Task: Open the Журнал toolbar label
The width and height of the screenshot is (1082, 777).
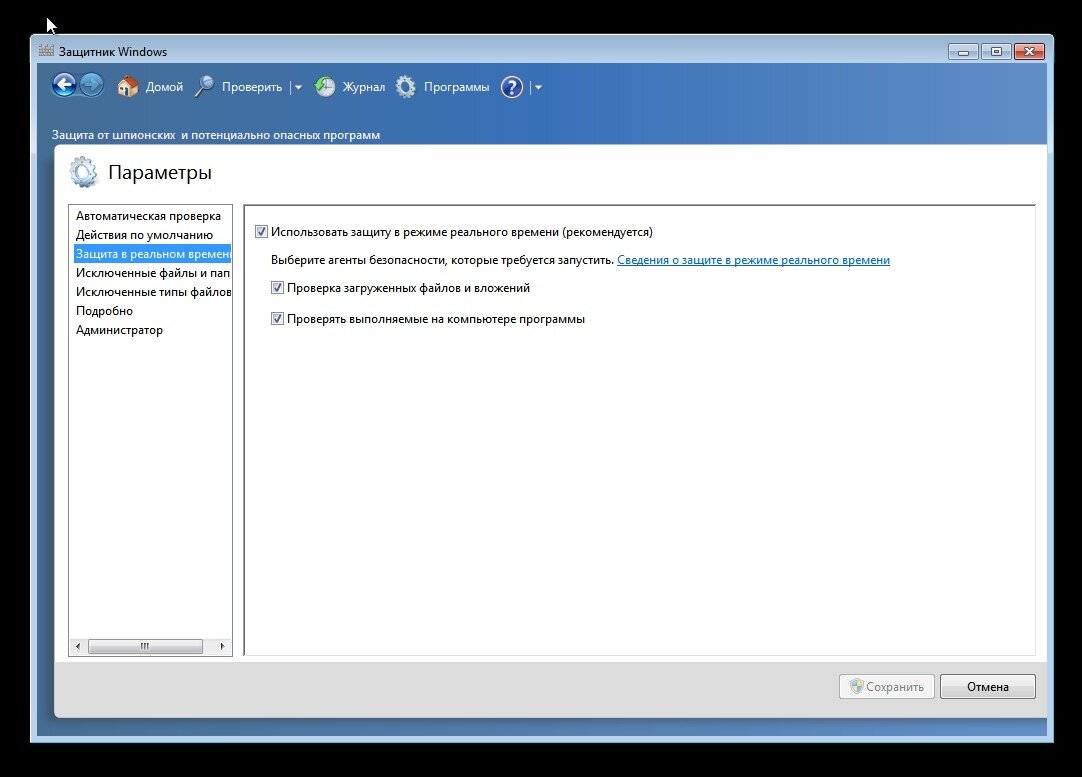Action: (364, 87)
